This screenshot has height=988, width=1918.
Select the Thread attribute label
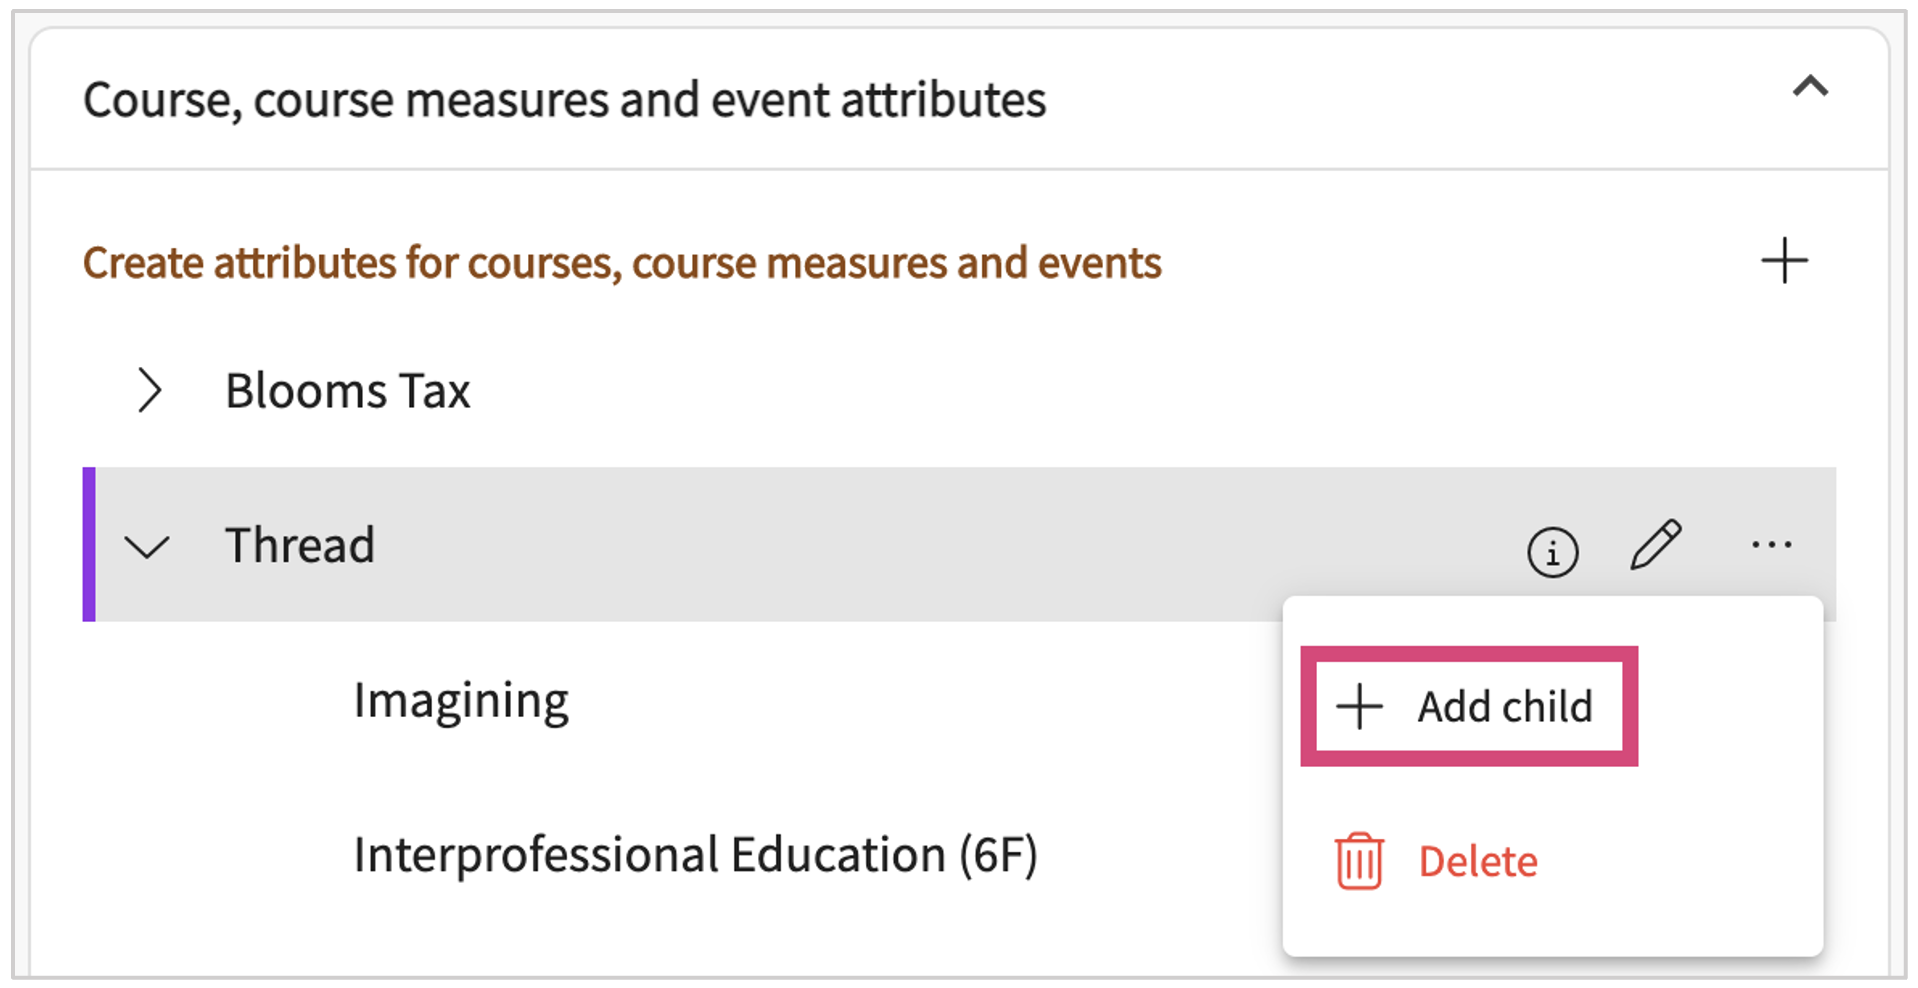299,546
